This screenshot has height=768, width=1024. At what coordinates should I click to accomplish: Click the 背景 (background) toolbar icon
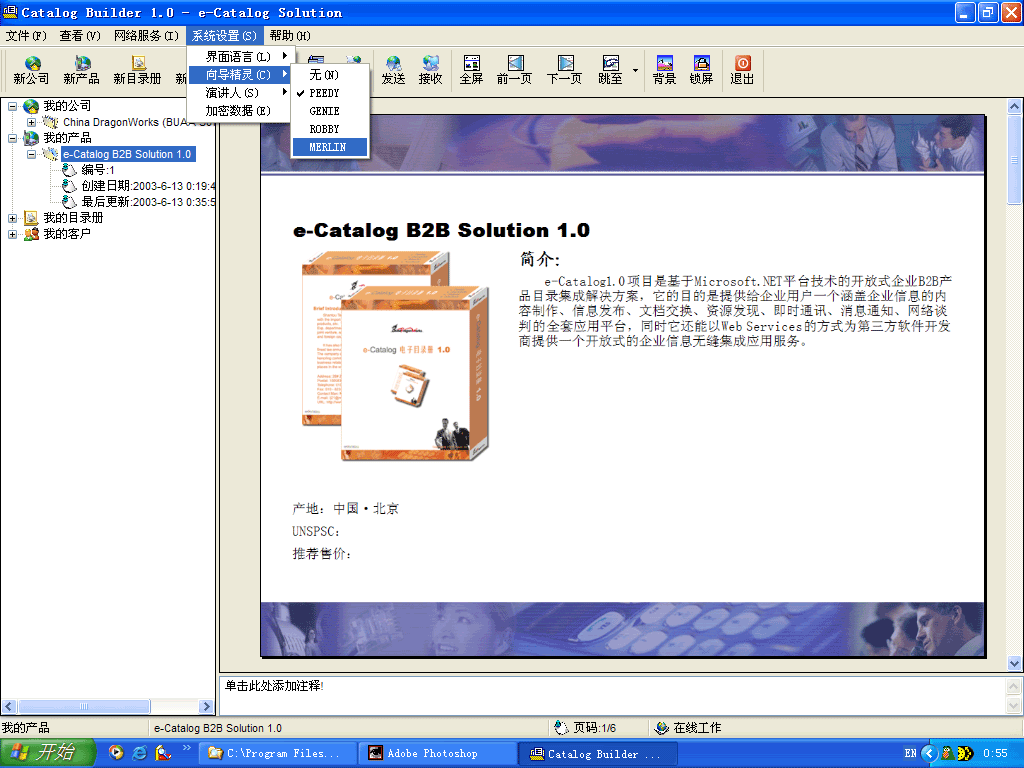[664, 70]
